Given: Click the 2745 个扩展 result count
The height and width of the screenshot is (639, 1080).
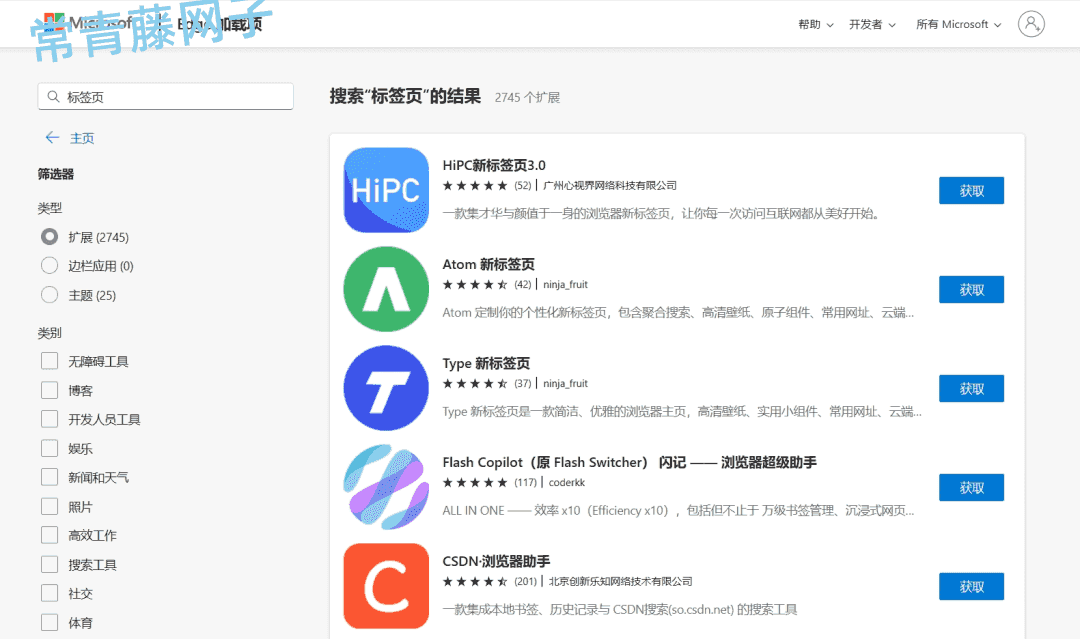Looking at the screenshot, I should (527, 98).
